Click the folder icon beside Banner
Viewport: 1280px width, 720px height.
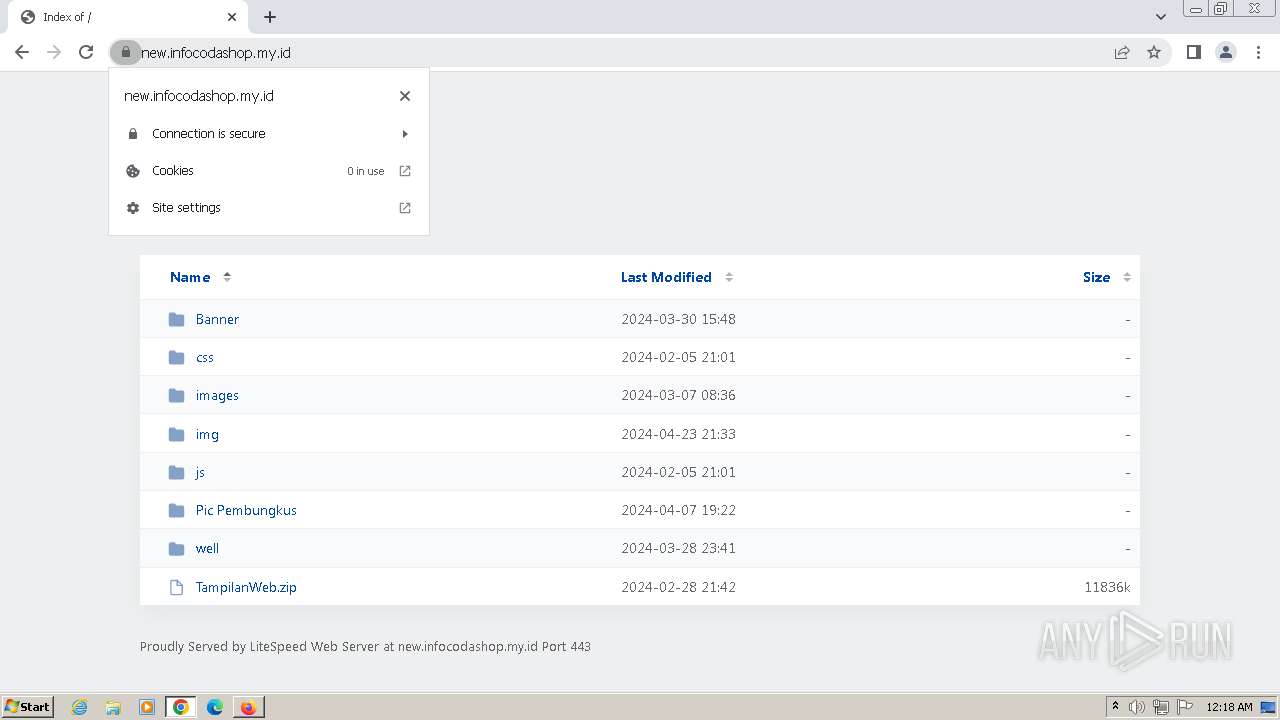pyautogui.click(x=177, y=319)
